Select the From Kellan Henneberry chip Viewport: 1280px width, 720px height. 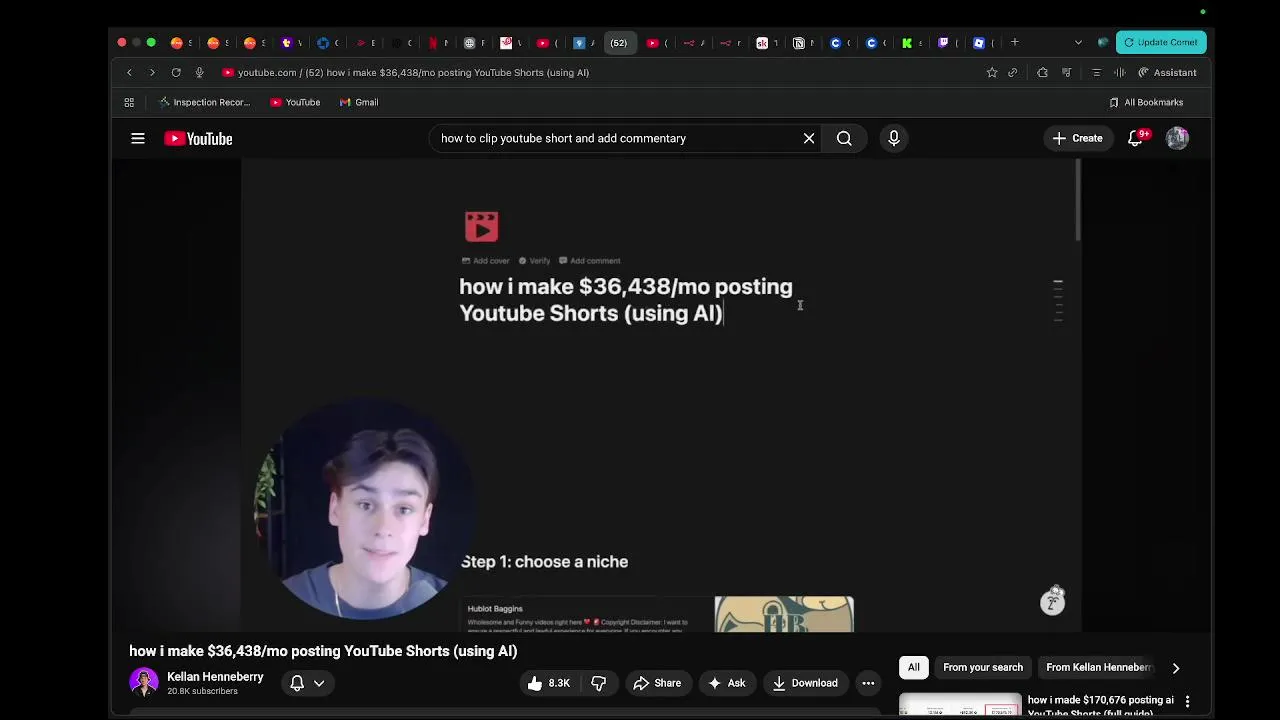[1098, 667]
